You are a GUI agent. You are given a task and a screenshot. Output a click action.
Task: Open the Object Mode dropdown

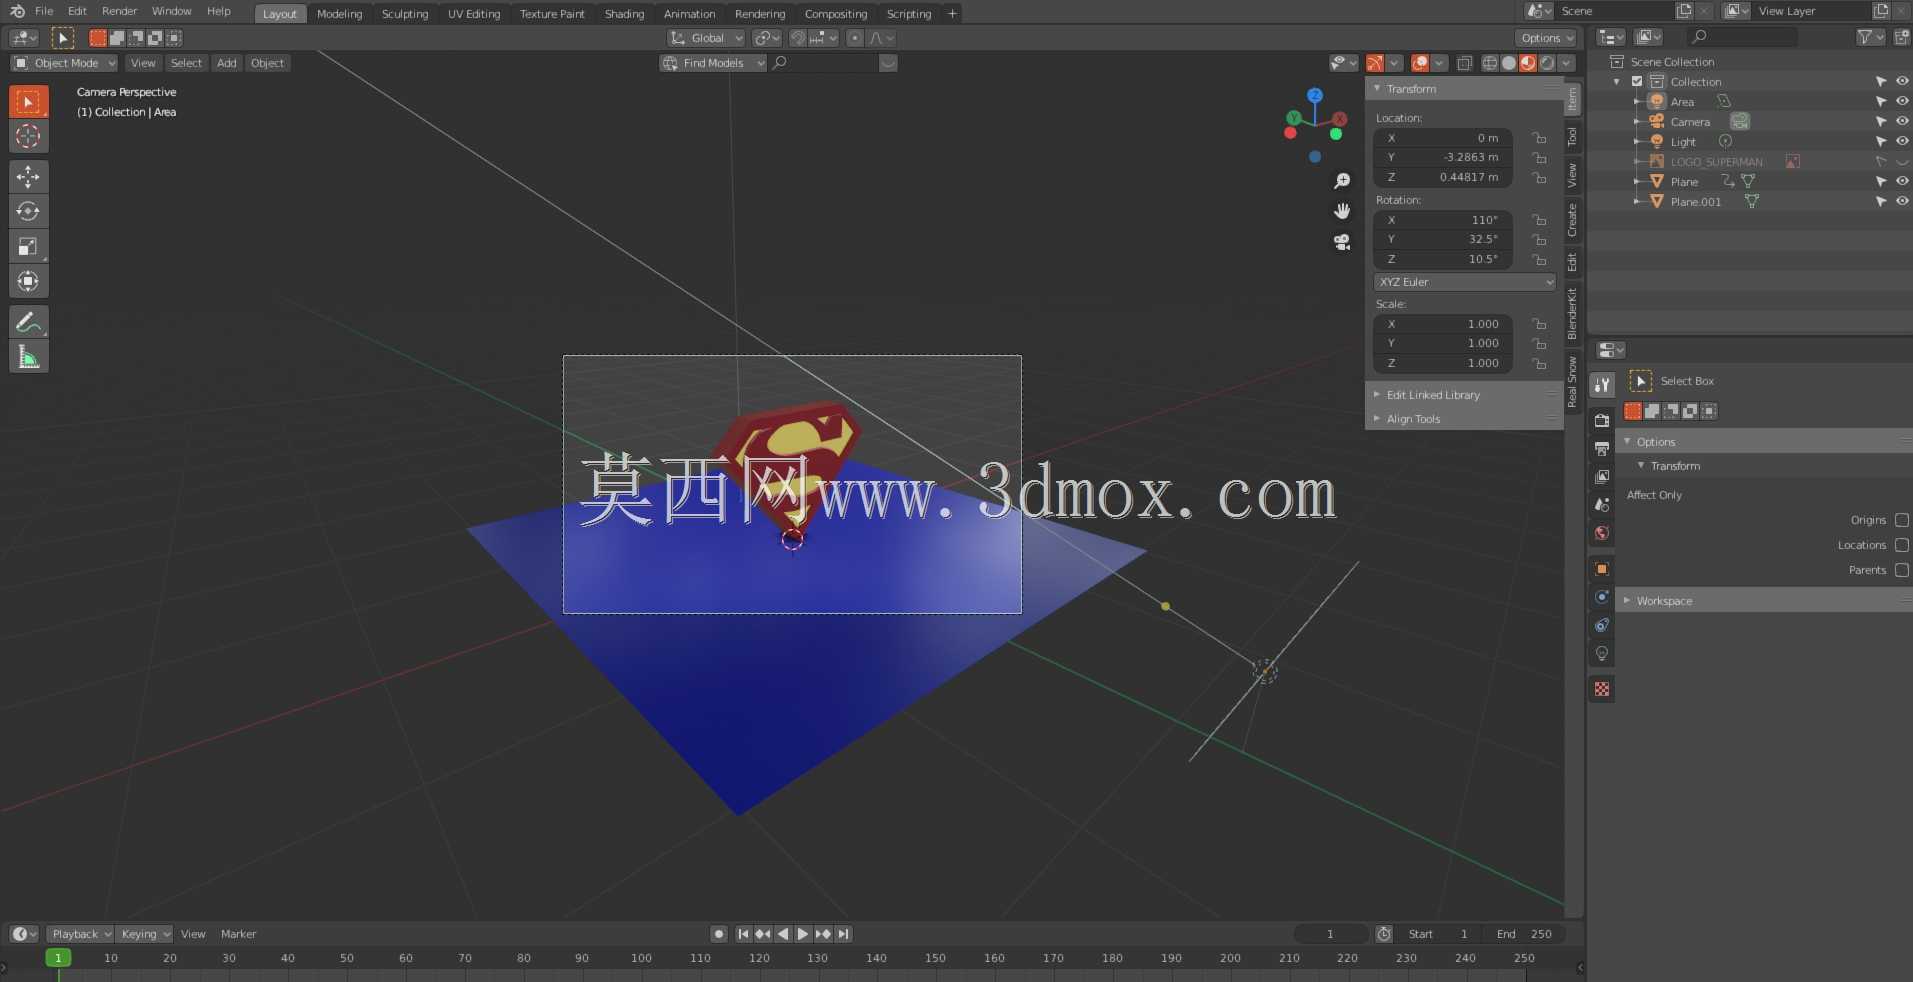(64, 63)
